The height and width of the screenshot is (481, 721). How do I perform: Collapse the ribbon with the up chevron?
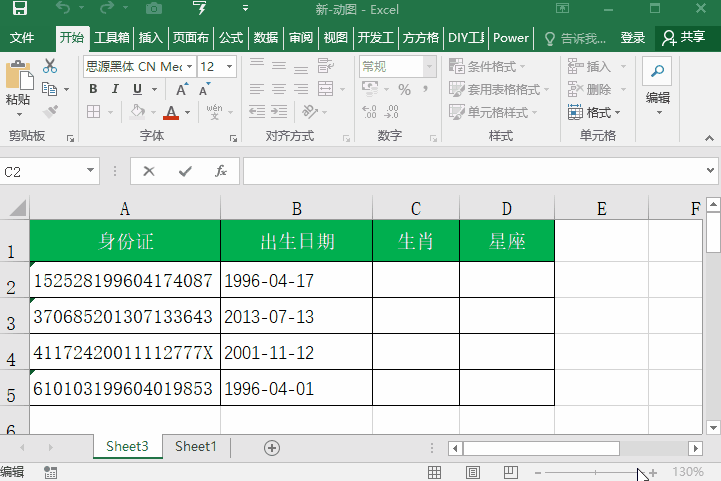click(709, 138)
